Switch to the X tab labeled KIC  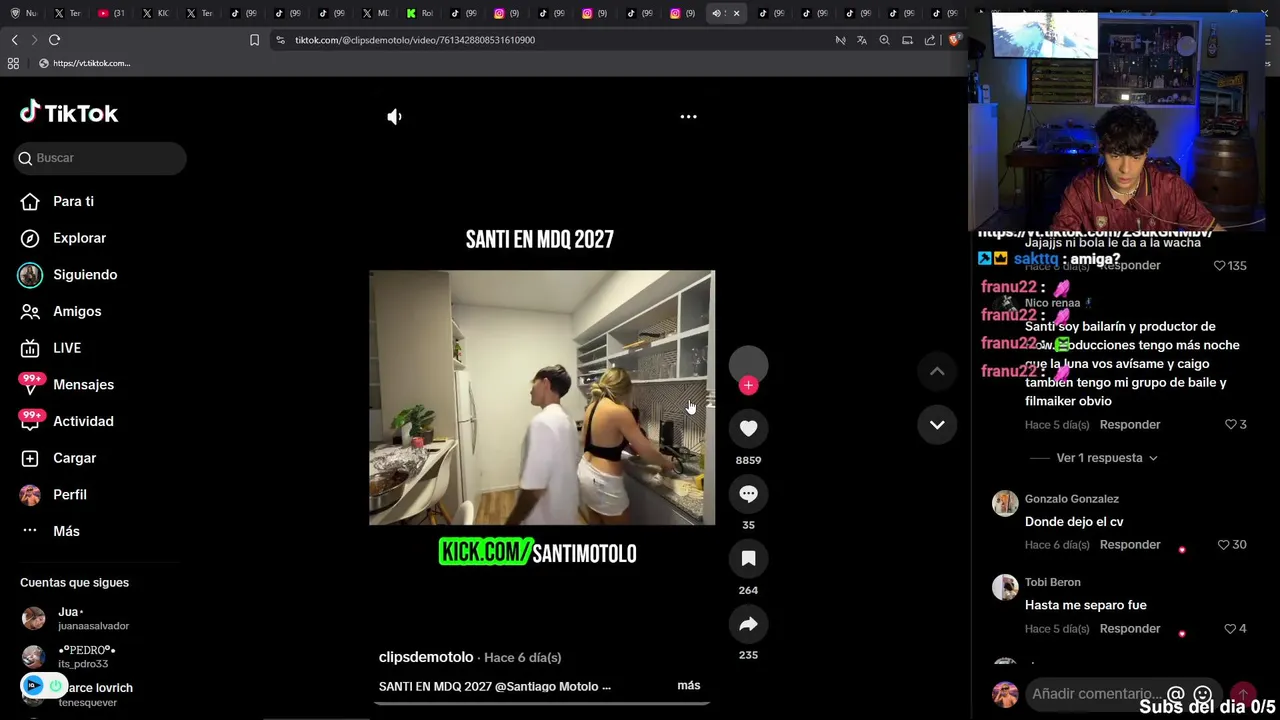click(x=155, y=13)
